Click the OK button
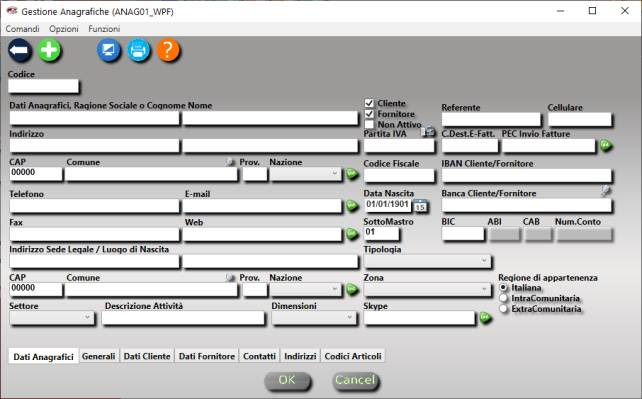The height and width of the screenshot is (399, 642). pyautogui.click(x=287, y=381)
